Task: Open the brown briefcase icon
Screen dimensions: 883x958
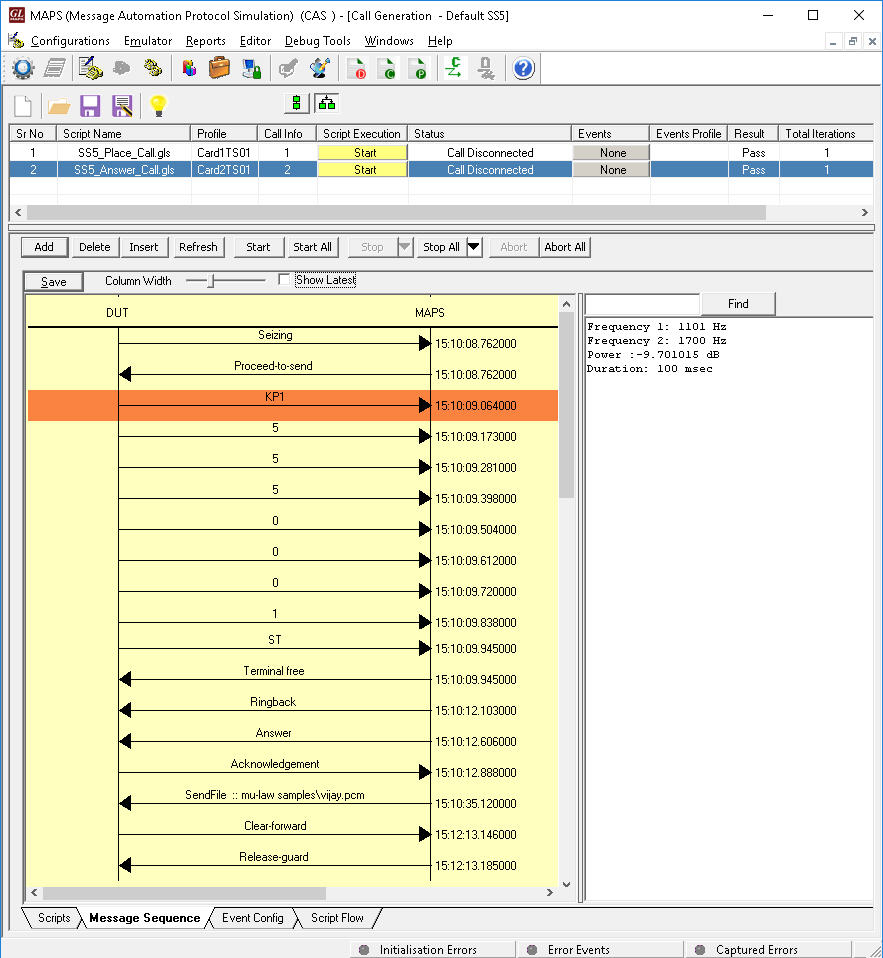Action: (x=219, y=68)
